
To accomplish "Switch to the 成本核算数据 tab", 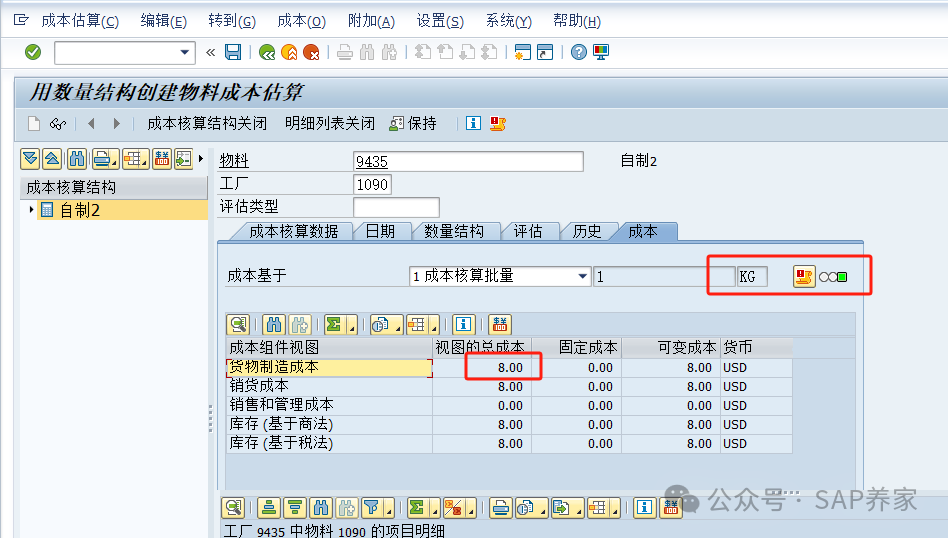I will (x=294, y=232).
